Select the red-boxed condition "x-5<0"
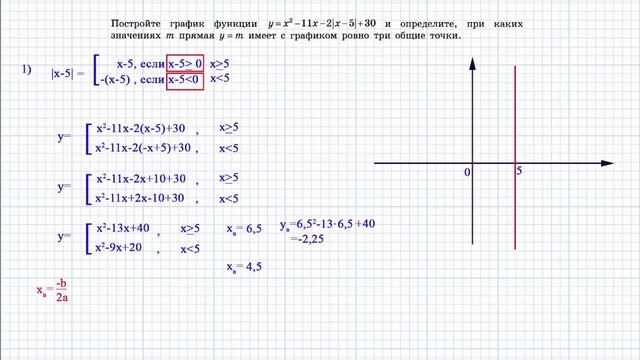 click(x=185, y=81)
